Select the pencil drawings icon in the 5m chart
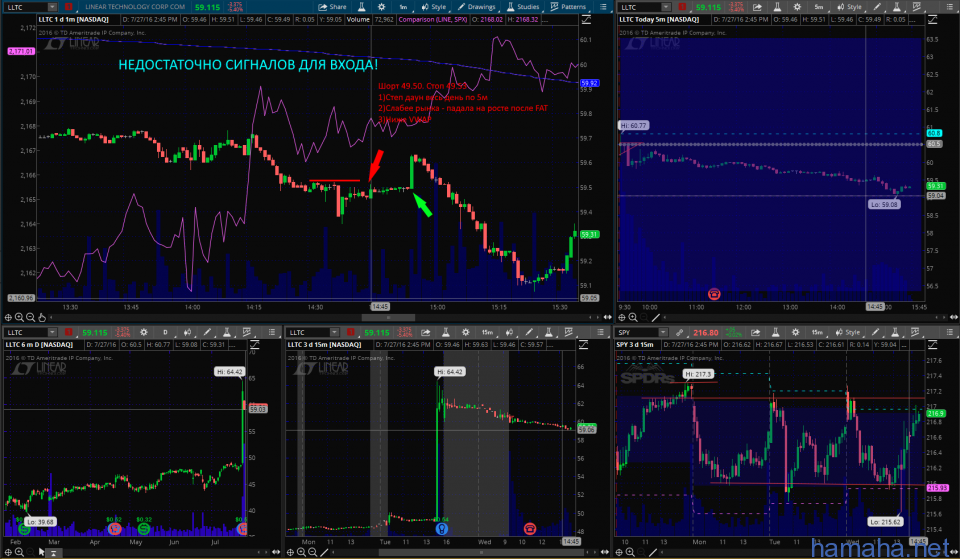Screen dimensions: 960x559 877,7
